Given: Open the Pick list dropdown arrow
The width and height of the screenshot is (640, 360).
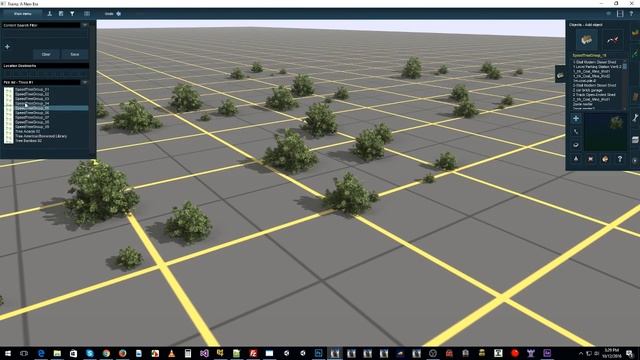Looking at the screenshot, I should [x=84, y=82].
